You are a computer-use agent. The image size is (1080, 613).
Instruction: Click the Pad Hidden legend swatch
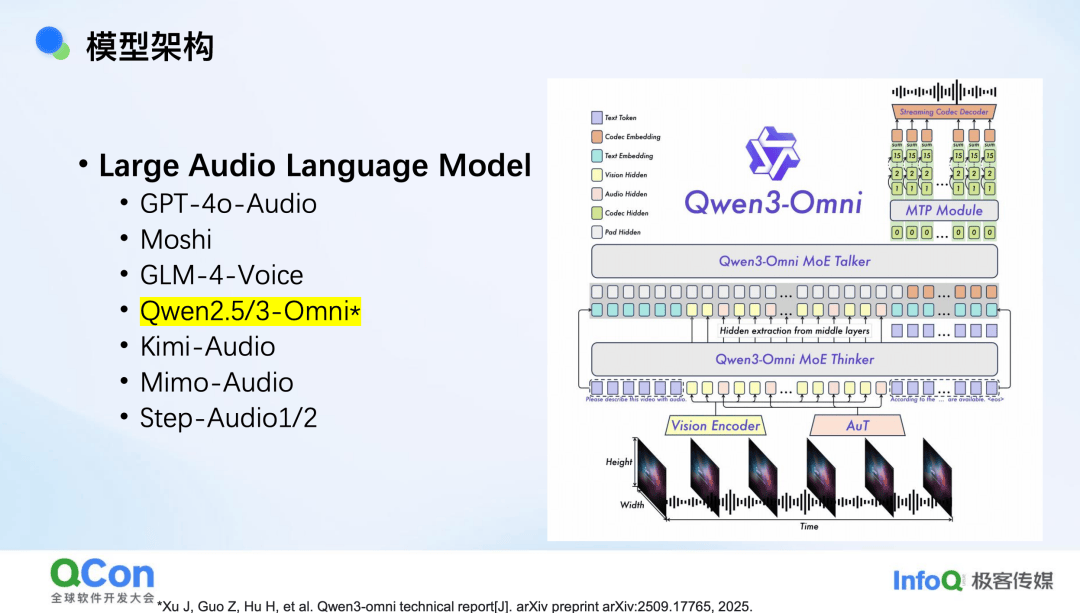coord(596,232)
